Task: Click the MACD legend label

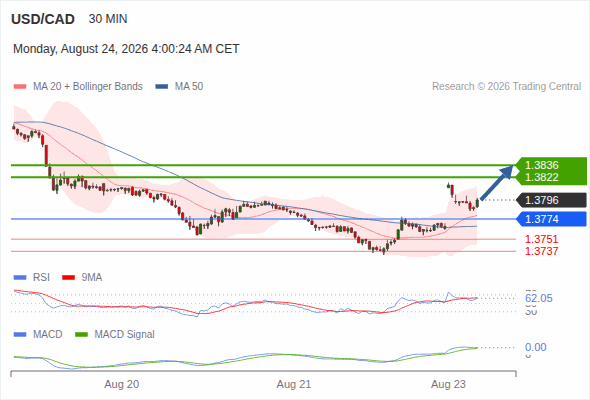Action: (x=48, y=335)
